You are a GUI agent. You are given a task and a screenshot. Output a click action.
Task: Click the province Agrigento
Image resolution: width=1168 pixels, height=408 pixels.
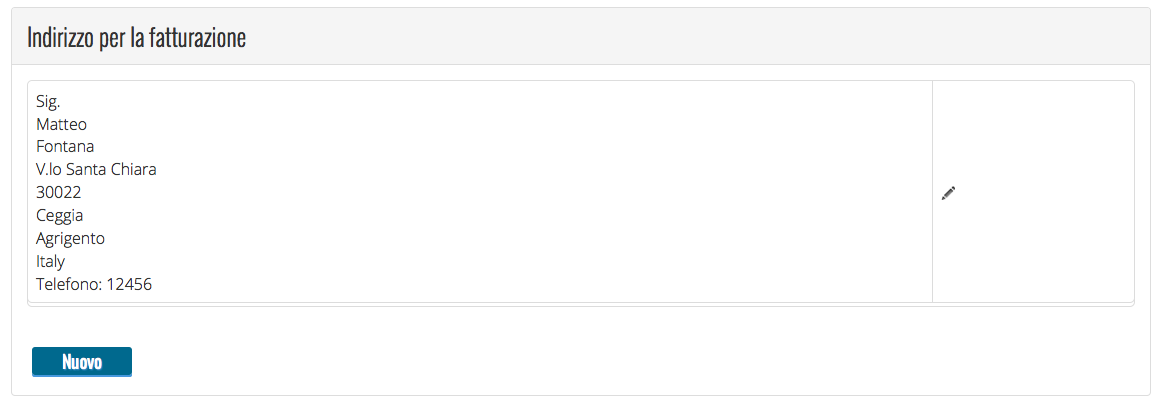tap(70, 239)
